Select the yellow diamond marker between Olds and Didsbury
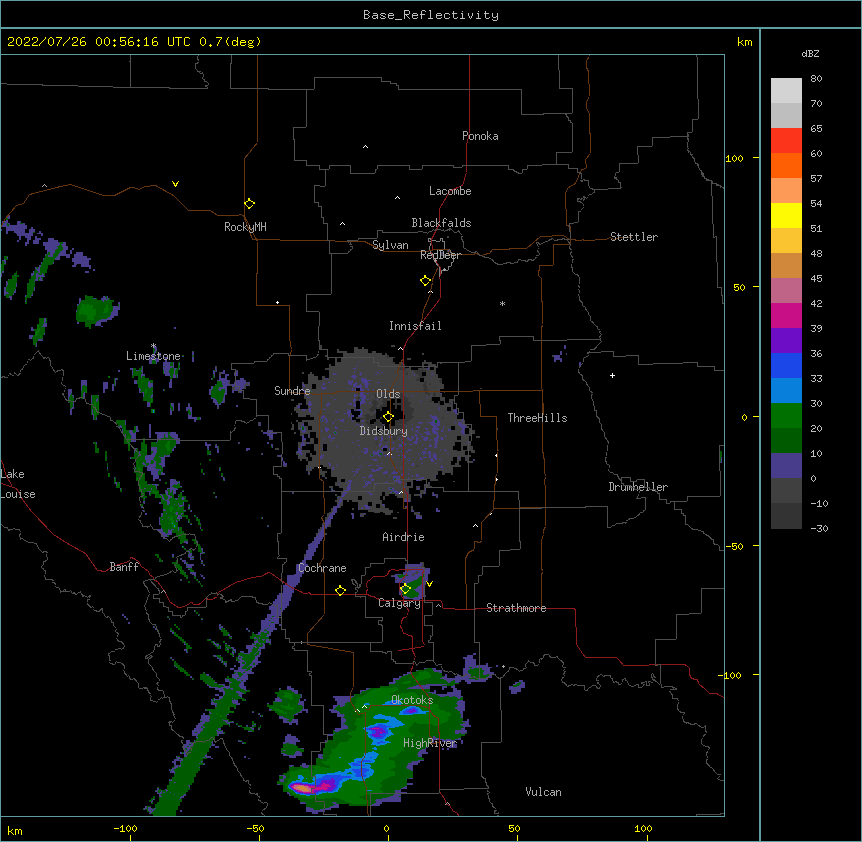 pyautogui.click(x=389, y=417)
